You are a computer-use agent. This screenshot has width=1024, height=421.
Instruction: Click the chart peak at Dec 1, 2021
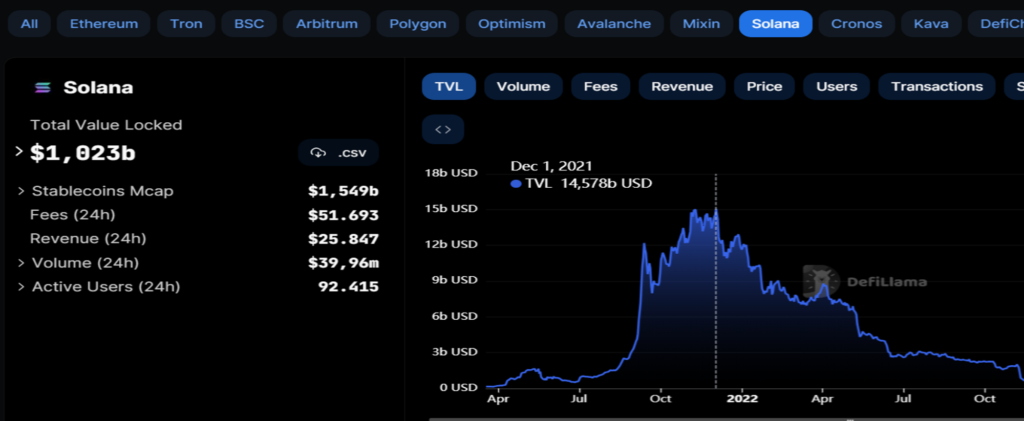[x=716, y=210]
